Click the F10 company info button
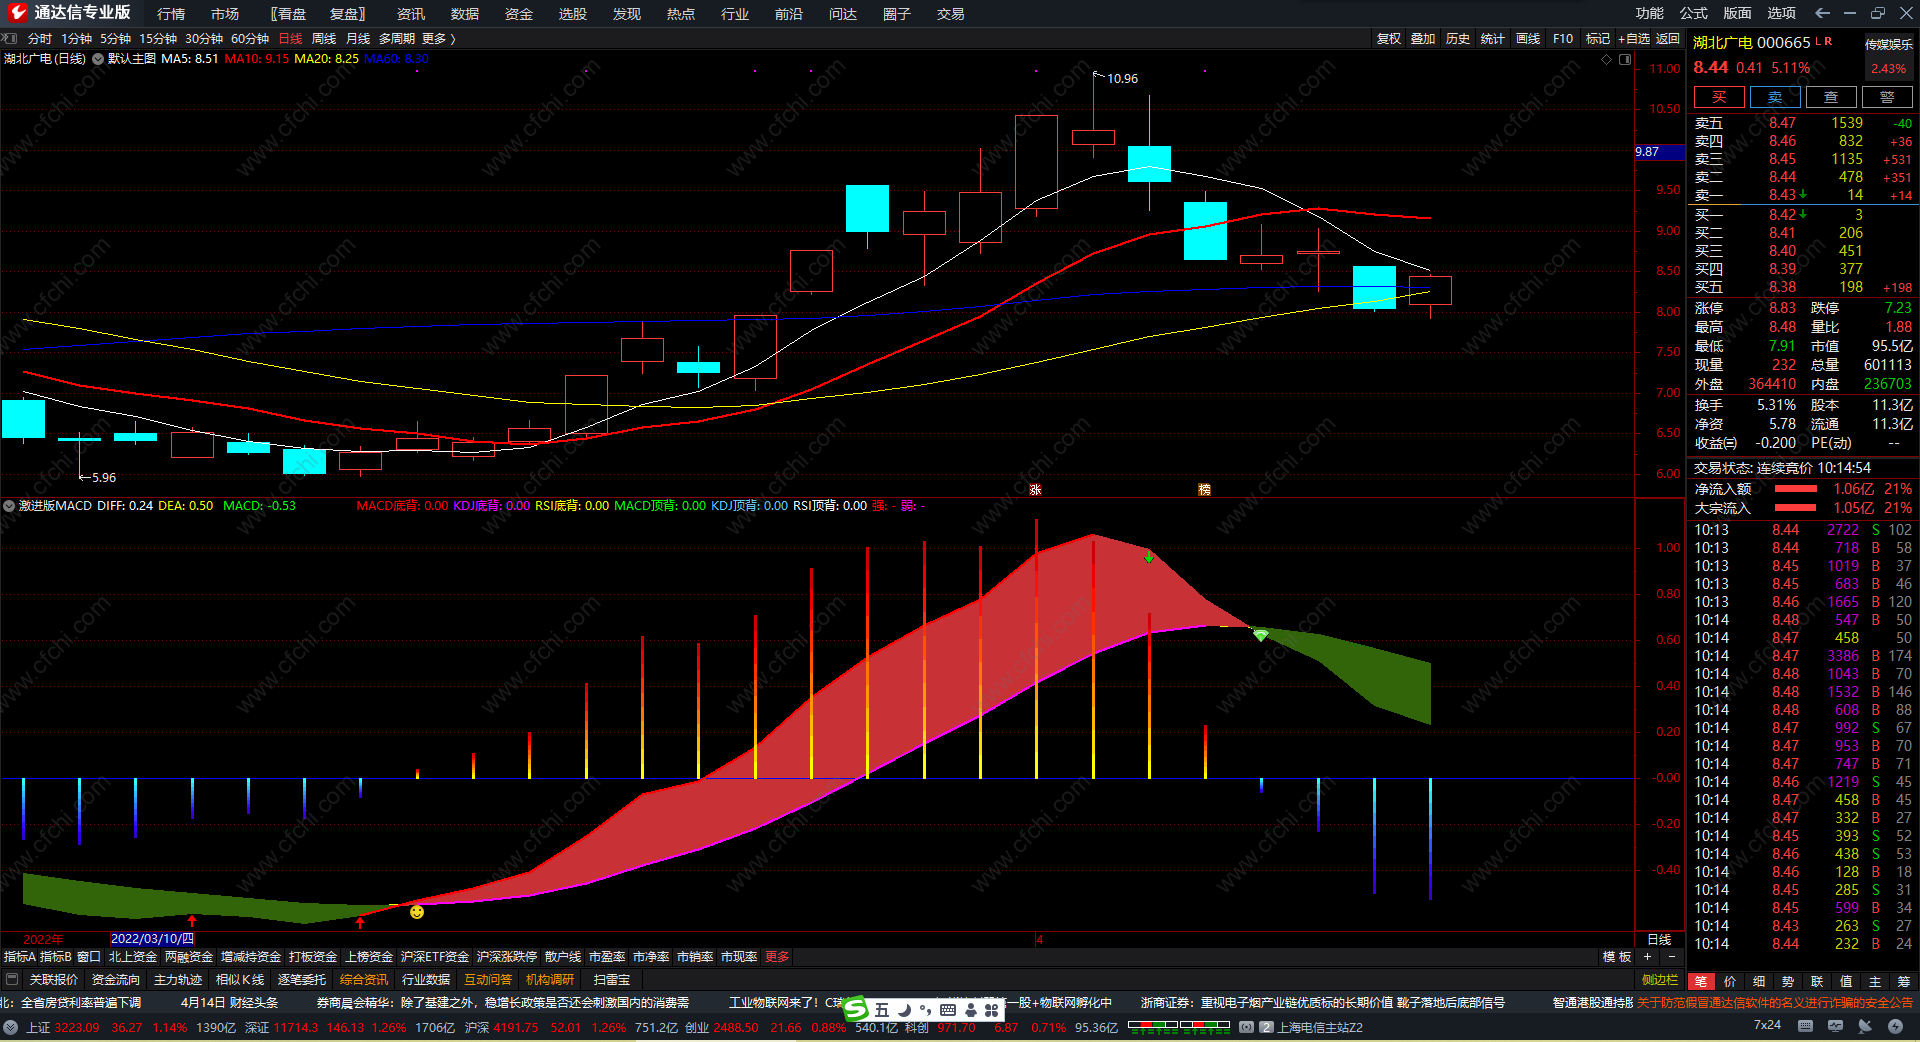Screen dimensions: 1920x1042 point(1563,38)
